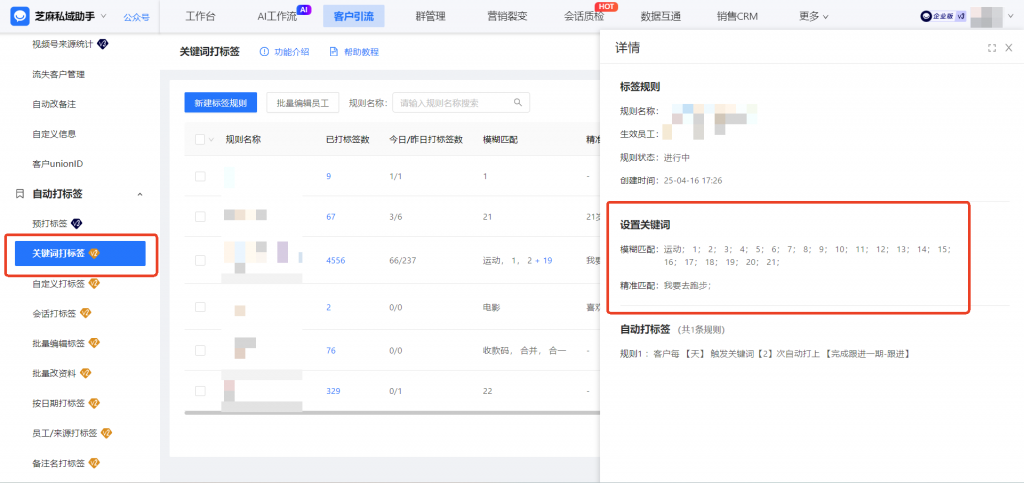Screen dimensions: 1024x483
Task: Close the 详情 details panel
Action: [1008, 48]
